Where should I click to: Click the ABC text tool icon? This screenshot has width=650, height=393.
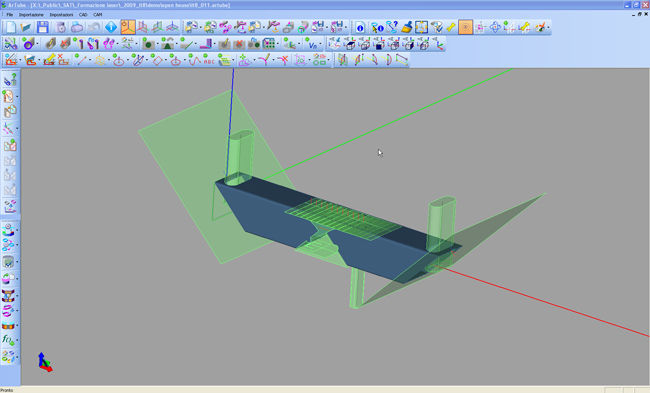tap(209, 61)
